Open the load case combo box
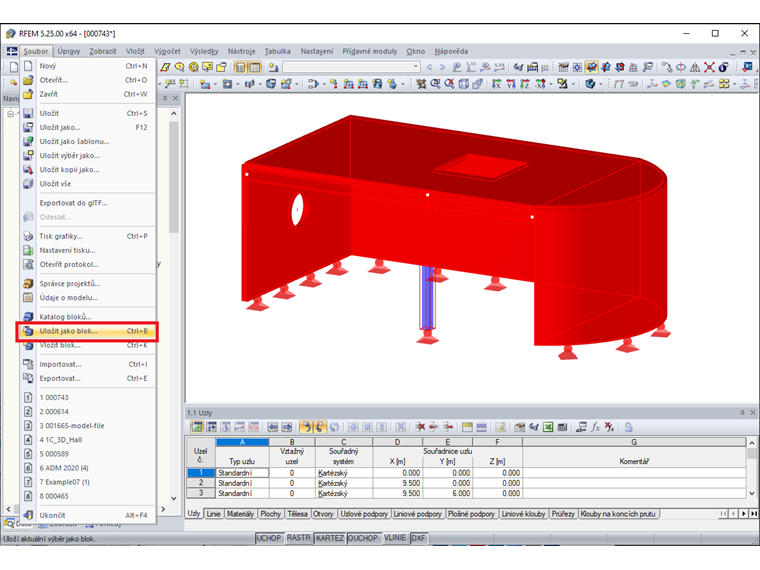 point(351,67)
